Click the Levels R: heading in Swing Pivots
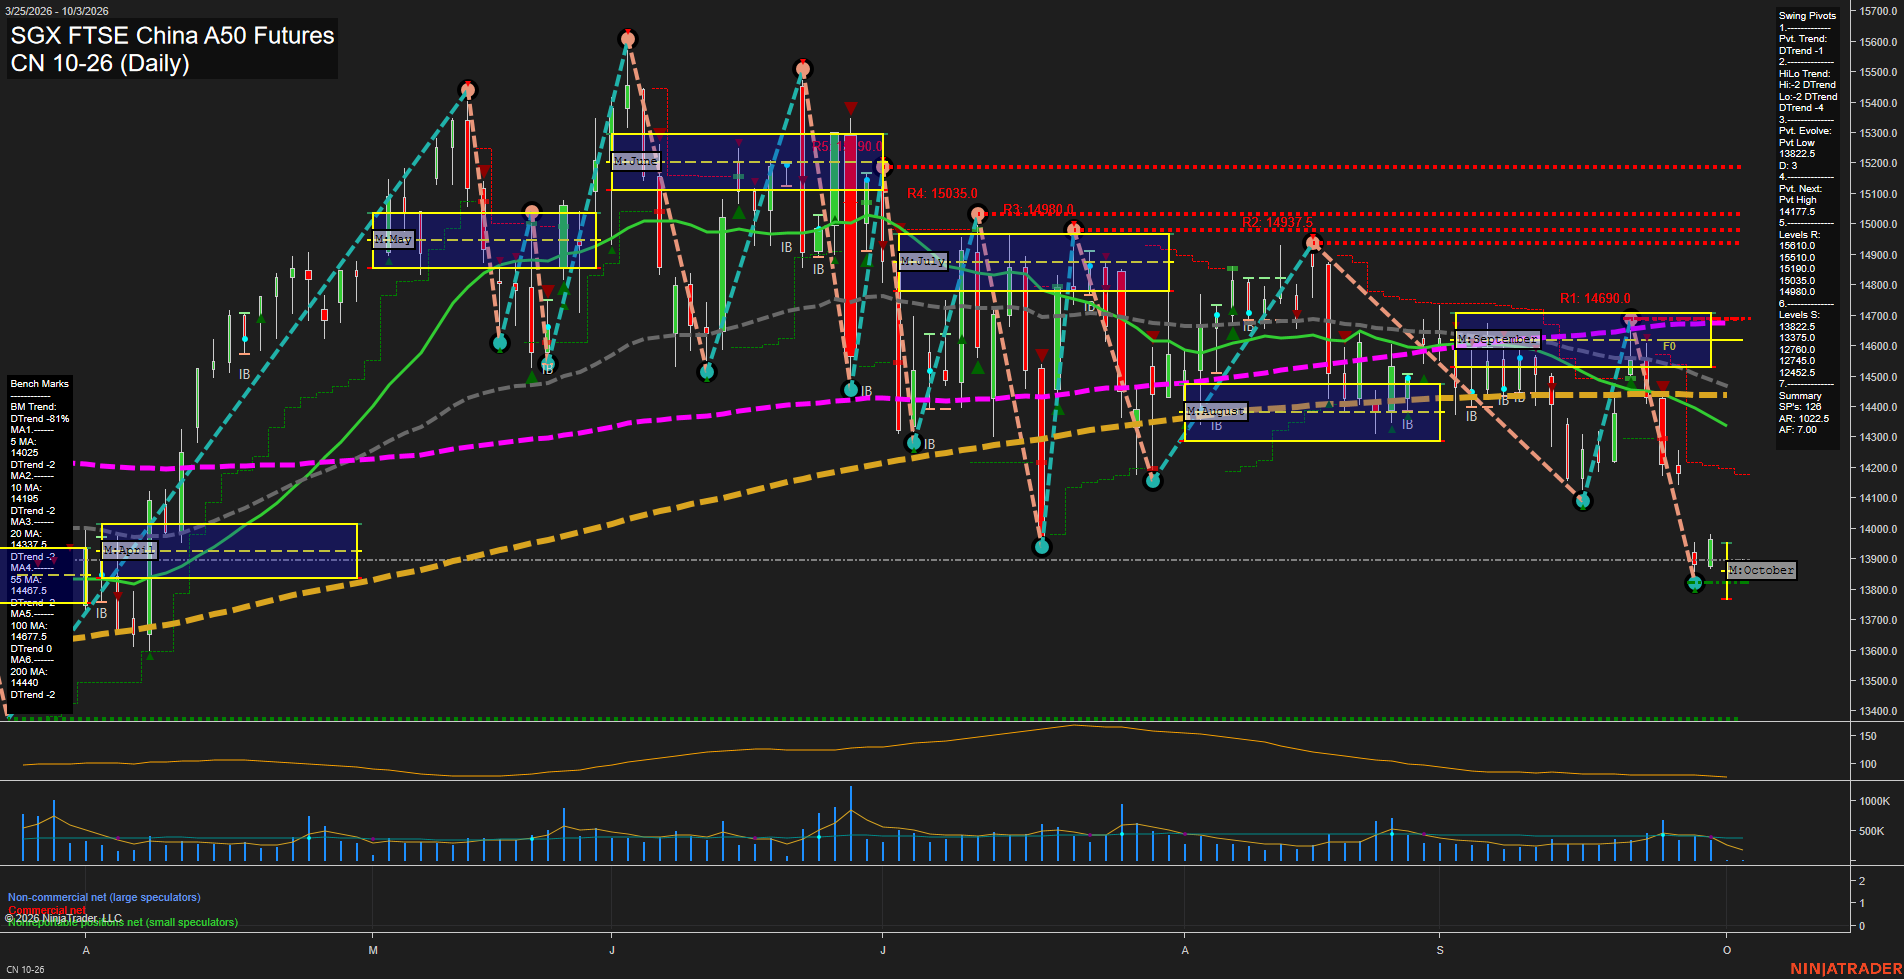The width and height of the screenshot is (1904, 979). pos(1799,235)
